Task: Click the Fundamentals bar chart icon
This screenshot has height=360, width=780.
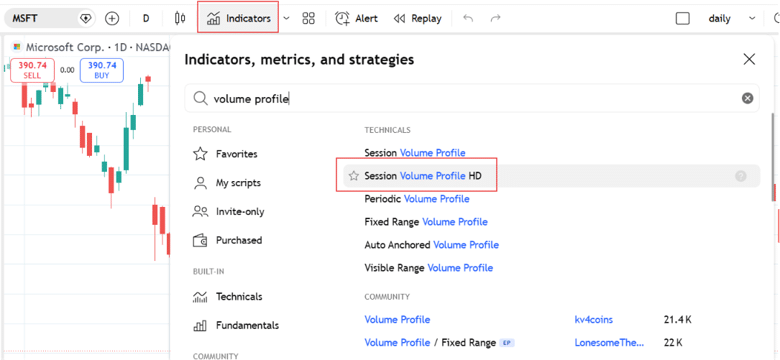Action: [x=200, y=326]
